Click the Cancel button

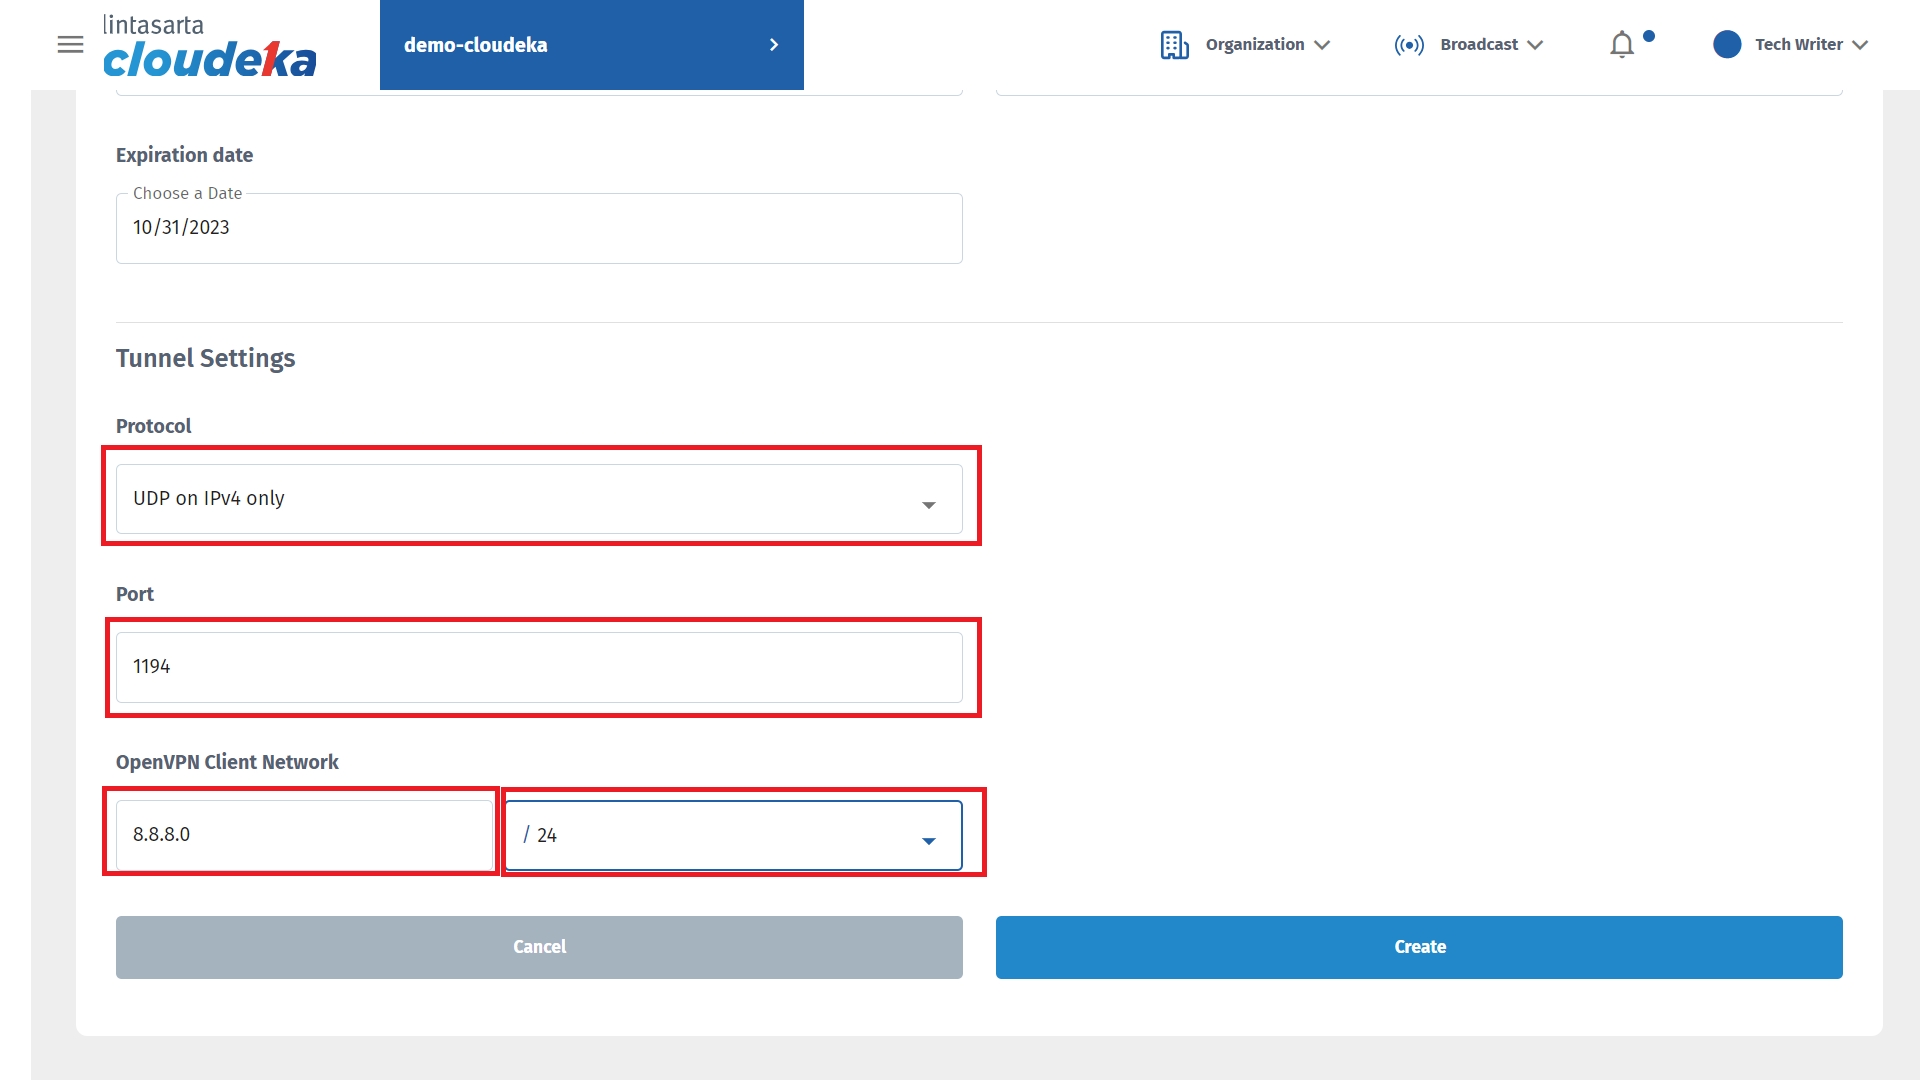[x=539, y=947]
